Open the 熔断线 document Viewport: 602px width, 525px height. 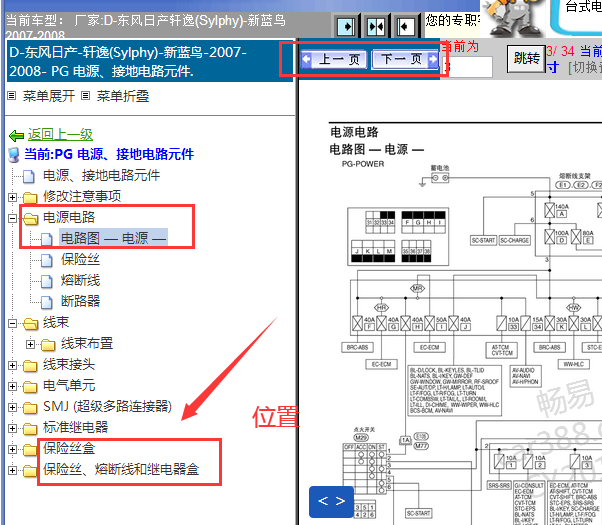pyautogui.click(x=80, y=280)
